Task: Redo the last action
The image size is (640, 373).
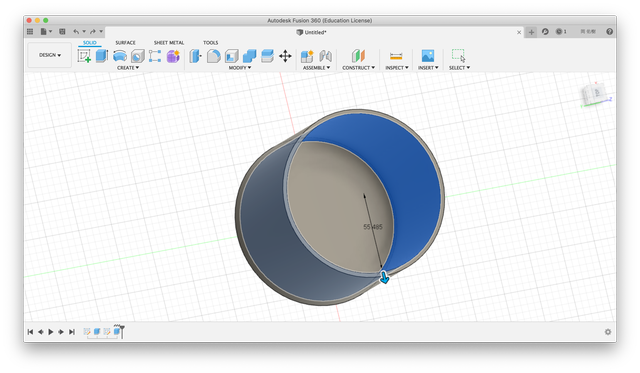Action: 93,31
